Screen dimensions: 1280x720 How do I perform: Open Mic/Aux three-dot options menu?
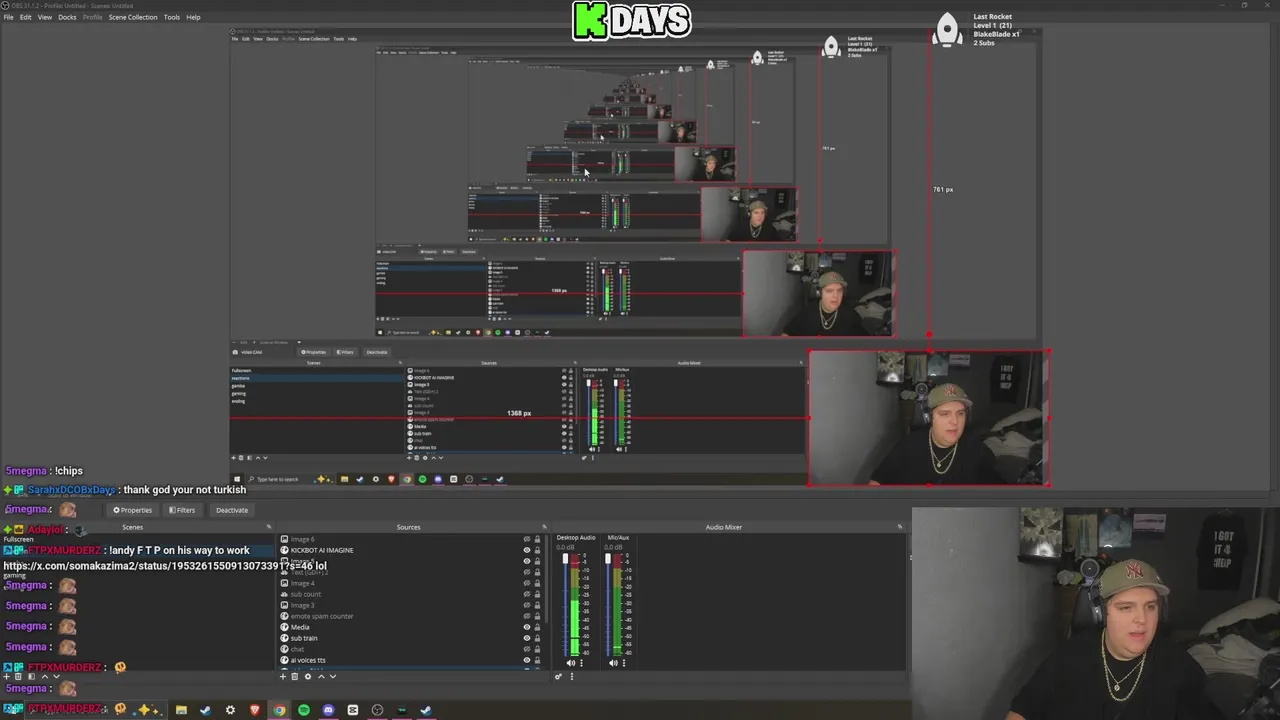pos(624,663)
